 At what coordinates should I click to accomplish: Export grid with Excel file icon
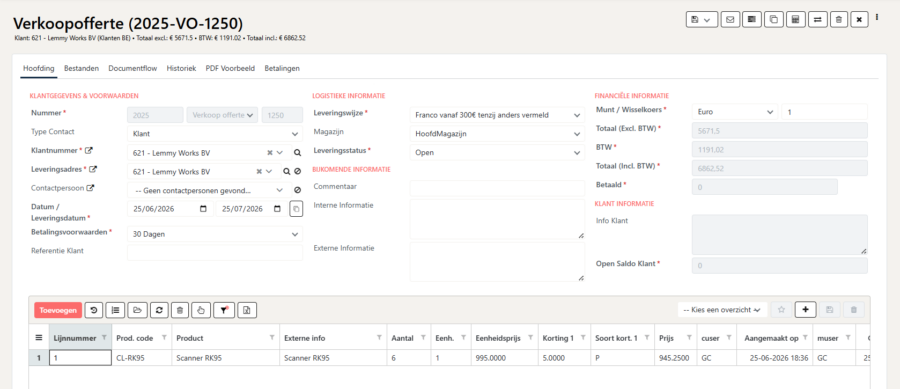246,310
